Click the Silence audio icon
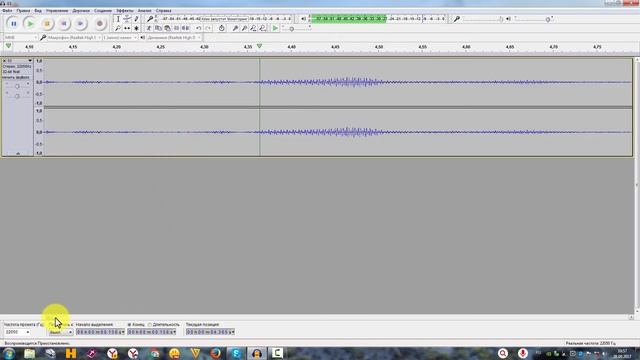This screenshot has width=640, height=360. tap(185, 28)
